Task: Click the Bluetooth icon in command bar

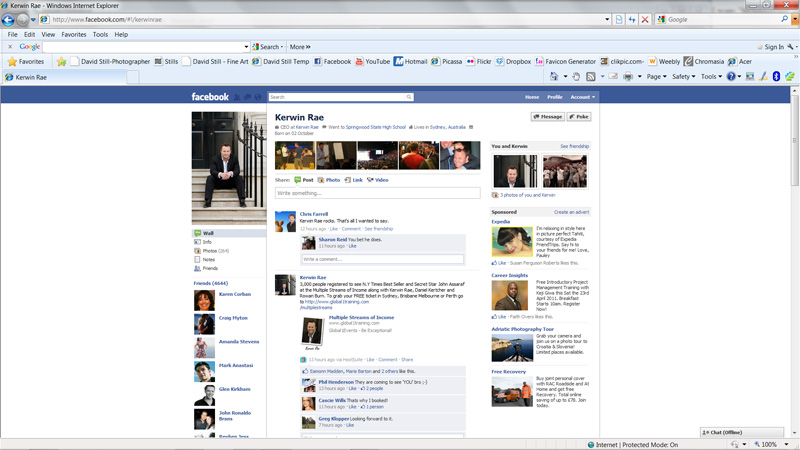Action: pyautogui.click(x=776, y=77)
